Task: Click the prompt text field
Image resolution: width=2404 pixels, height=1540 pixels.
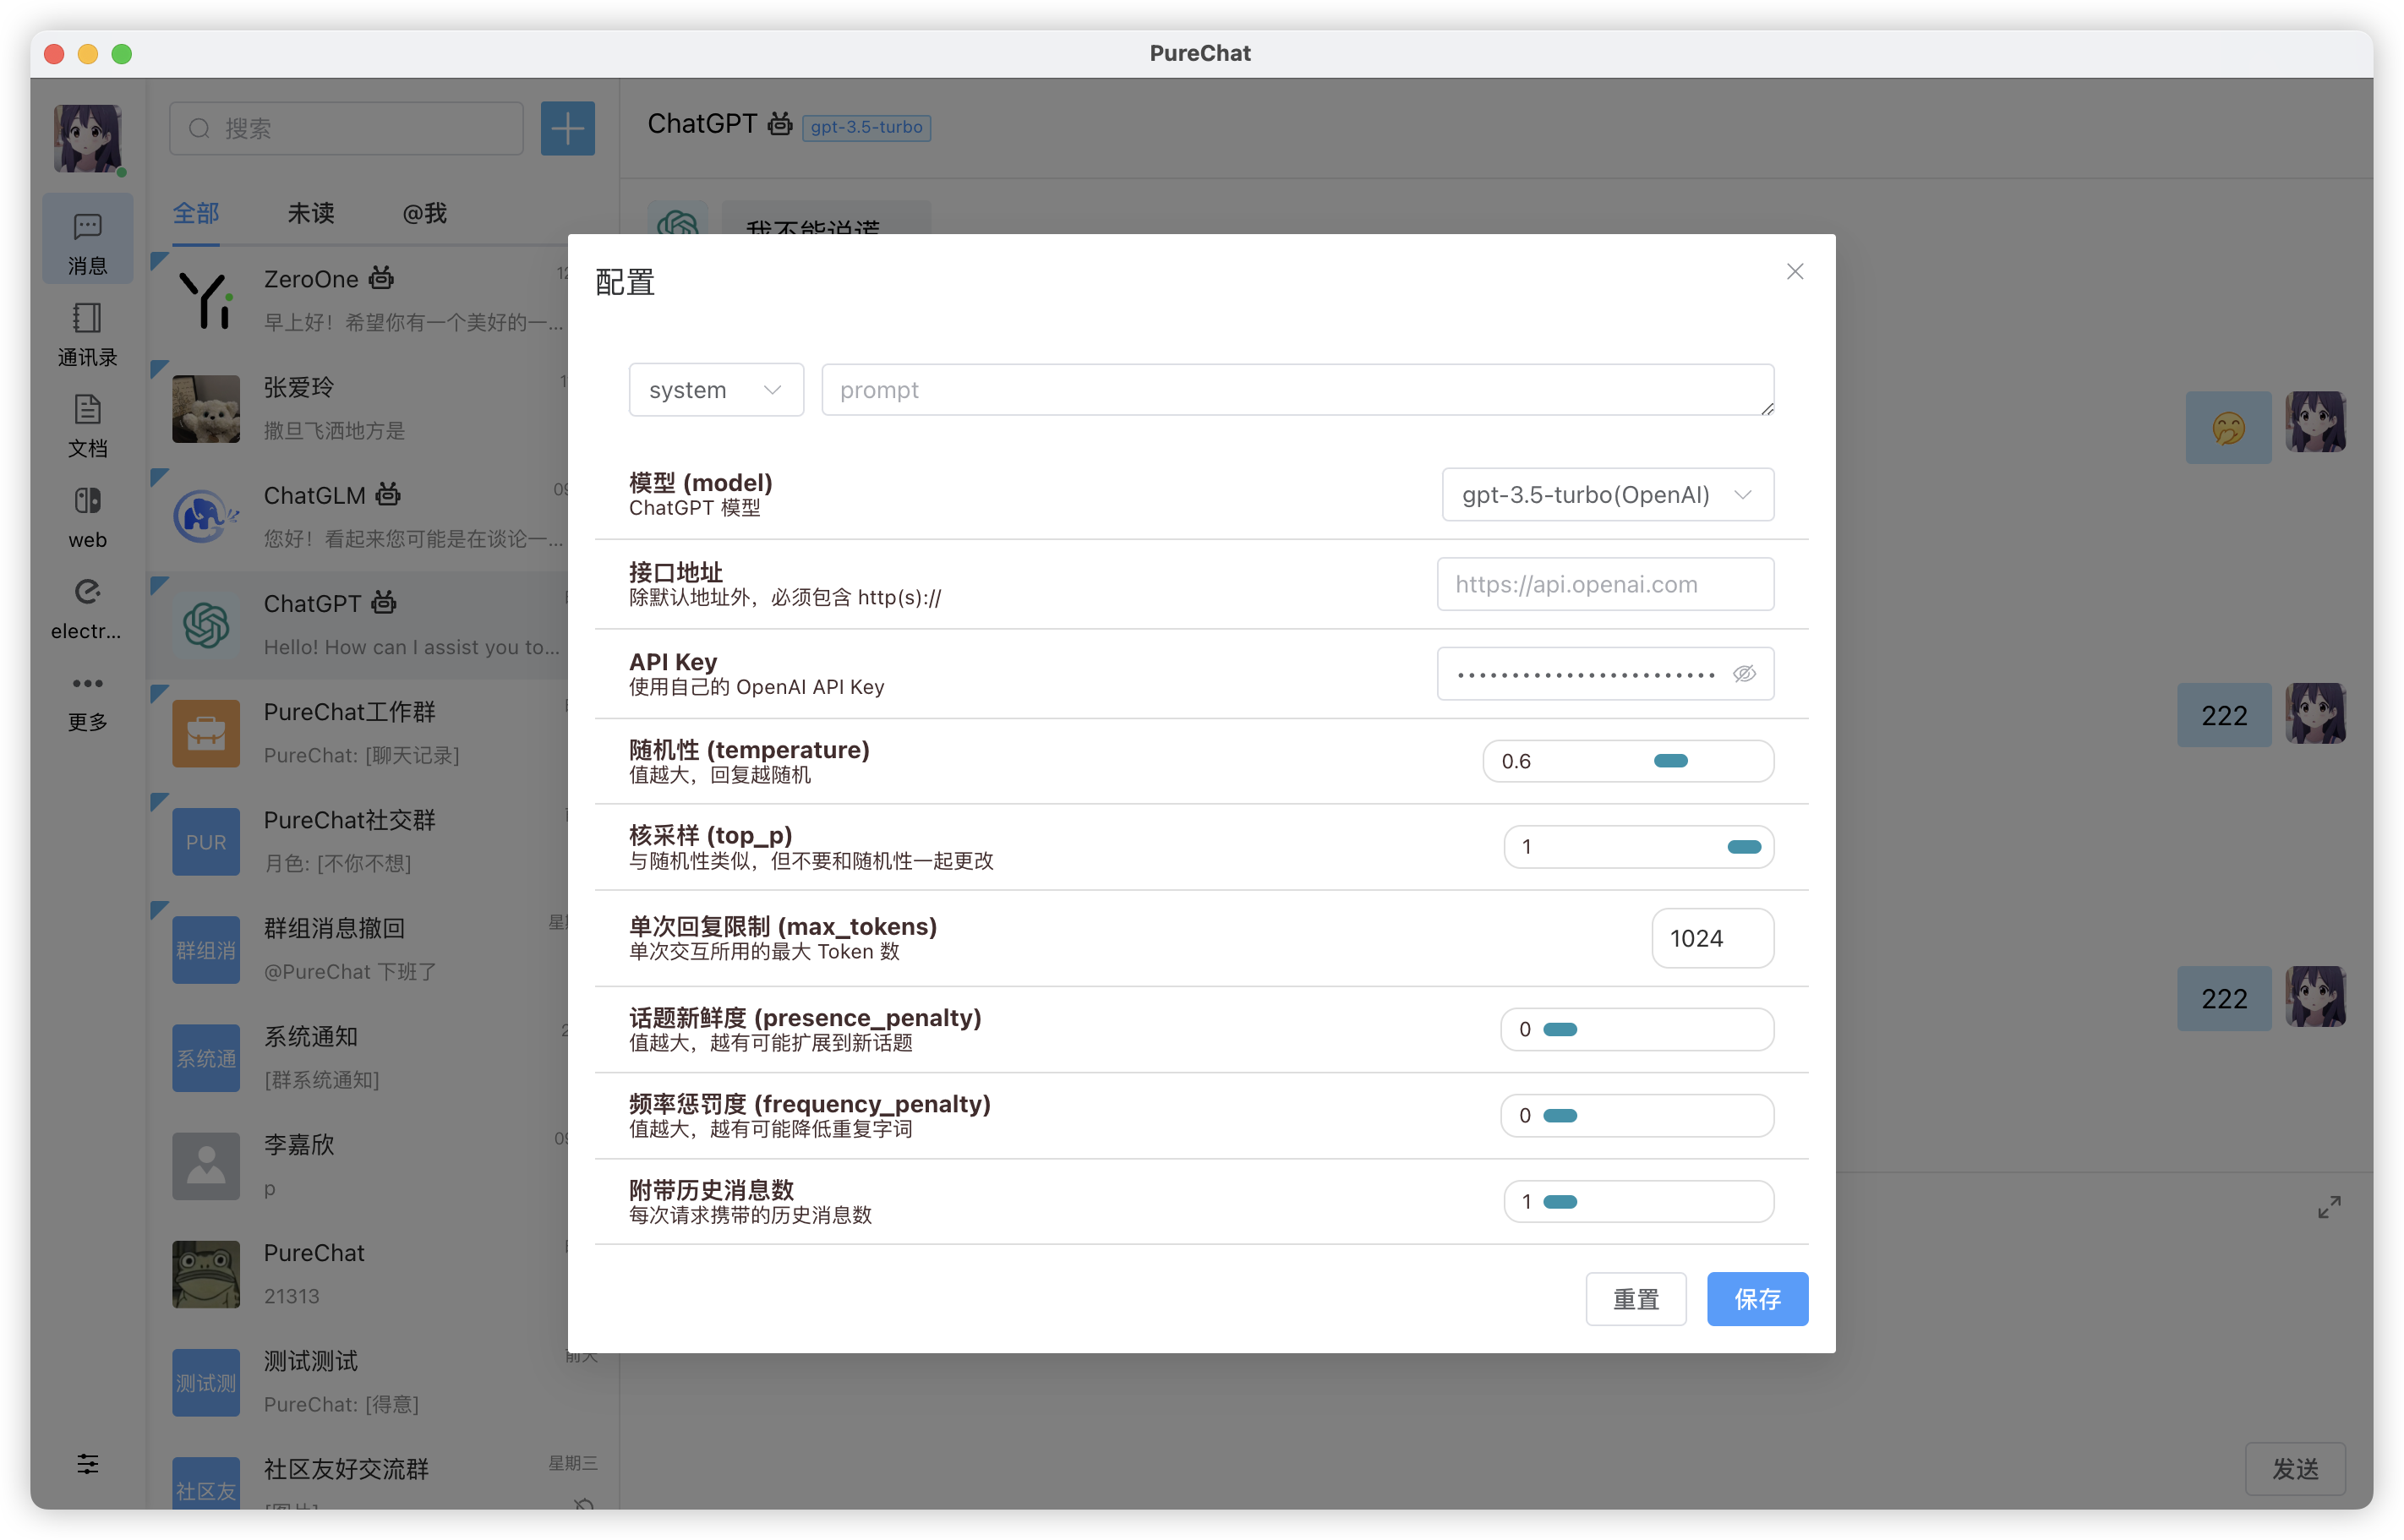Action: pyautogui.click(x=1298, y=390)
